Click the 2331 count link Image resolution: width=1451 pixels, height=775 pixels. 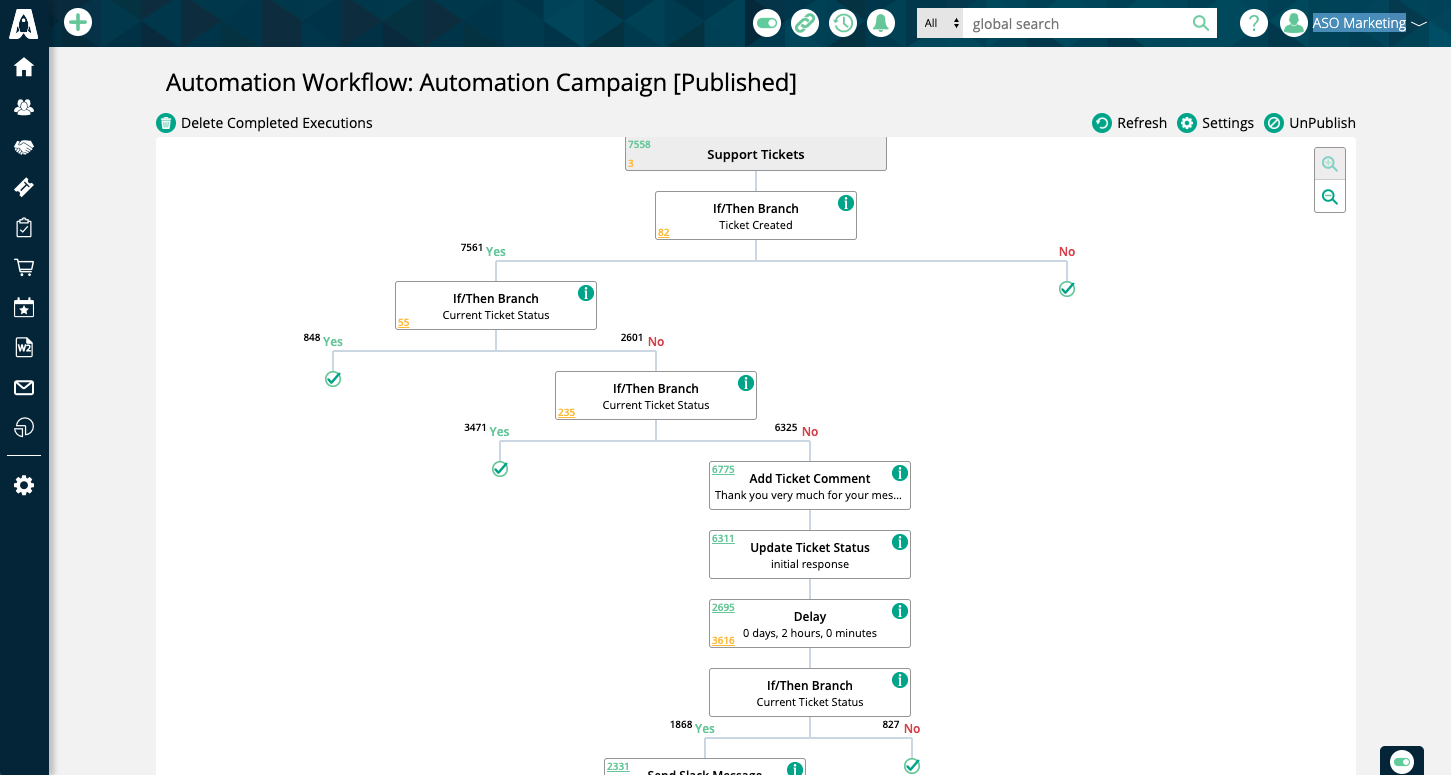click(618, 766)
